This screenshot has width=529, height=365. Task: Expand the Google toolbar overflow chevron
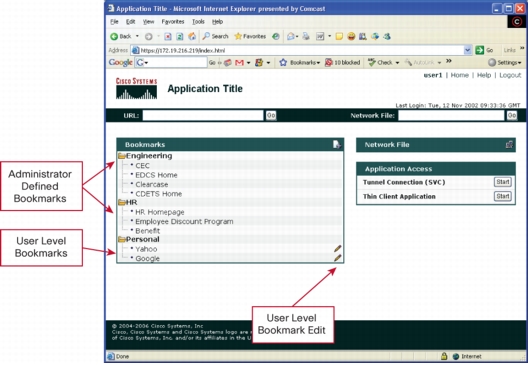(448, 61)
